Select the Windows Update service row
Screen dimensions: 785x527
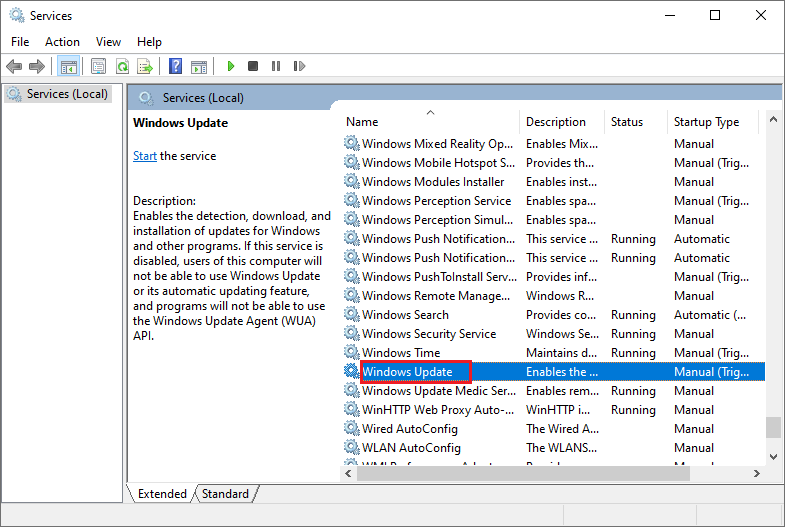pos(554,371)
